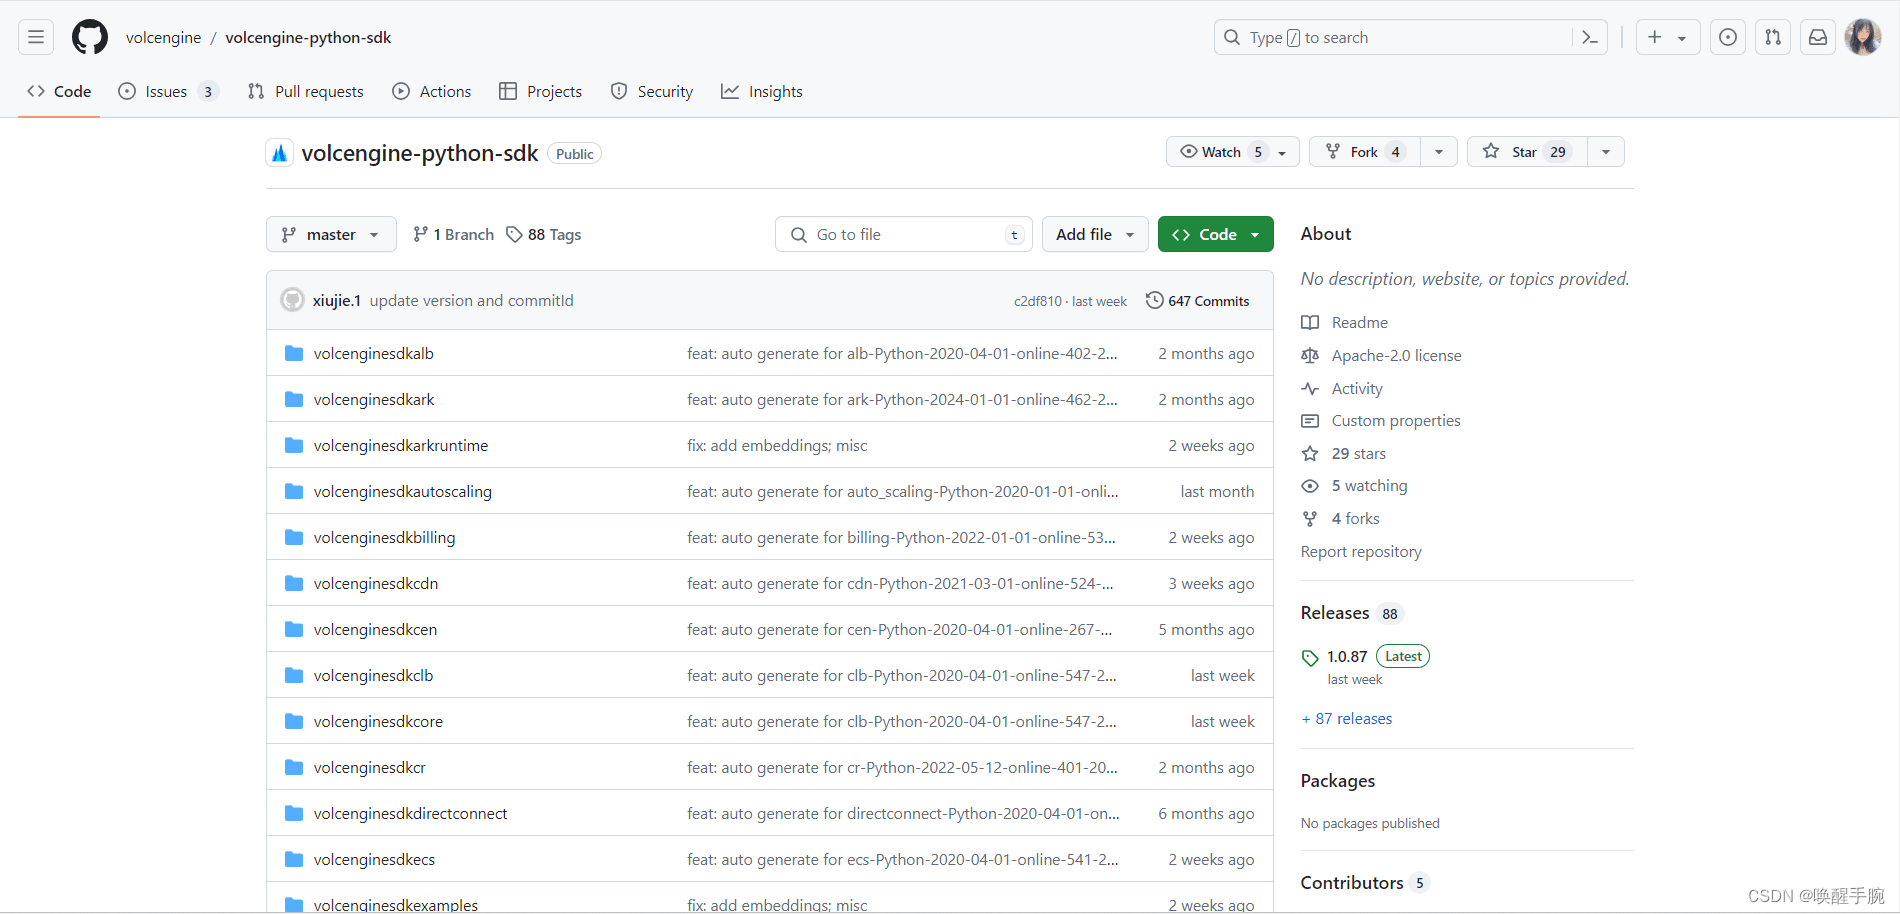Viewport: 1900px width, 914px height.
Task: Click the Go to file search field
Action: point(904,235)
